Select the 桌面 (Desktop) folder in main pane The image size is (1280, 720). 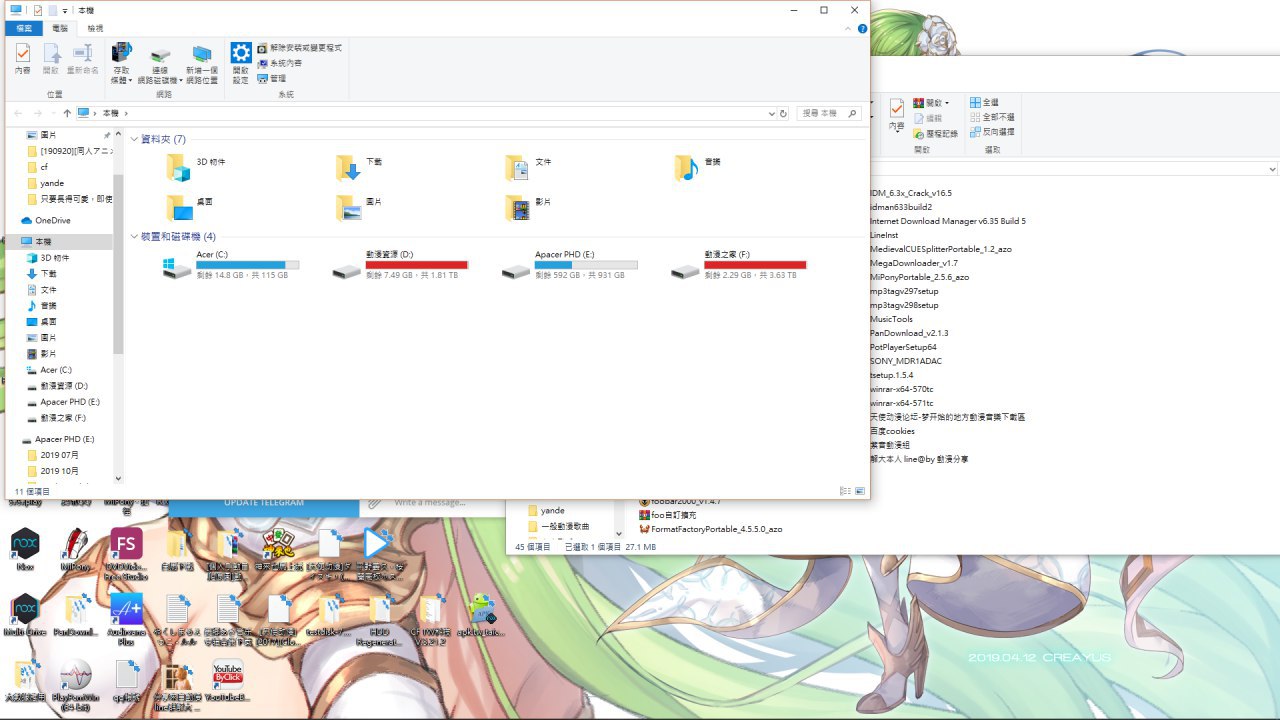pyautogui.click(x=190, y=206)
